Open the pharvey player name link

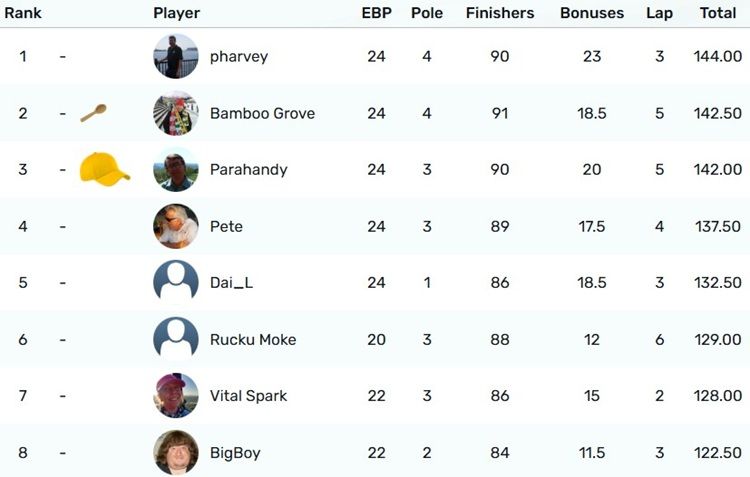(239, 56)
